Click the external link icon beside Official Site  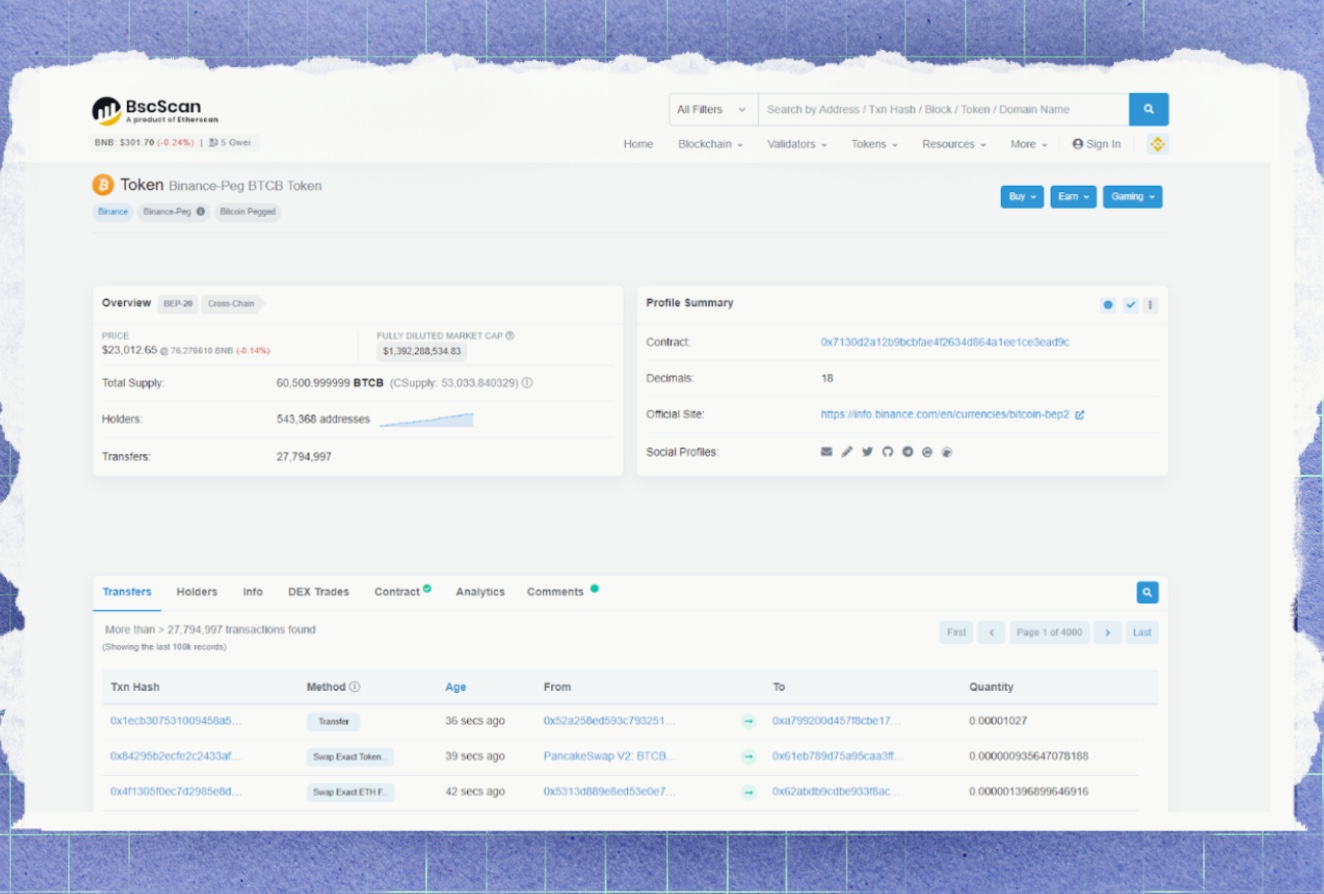(1079, 414)
